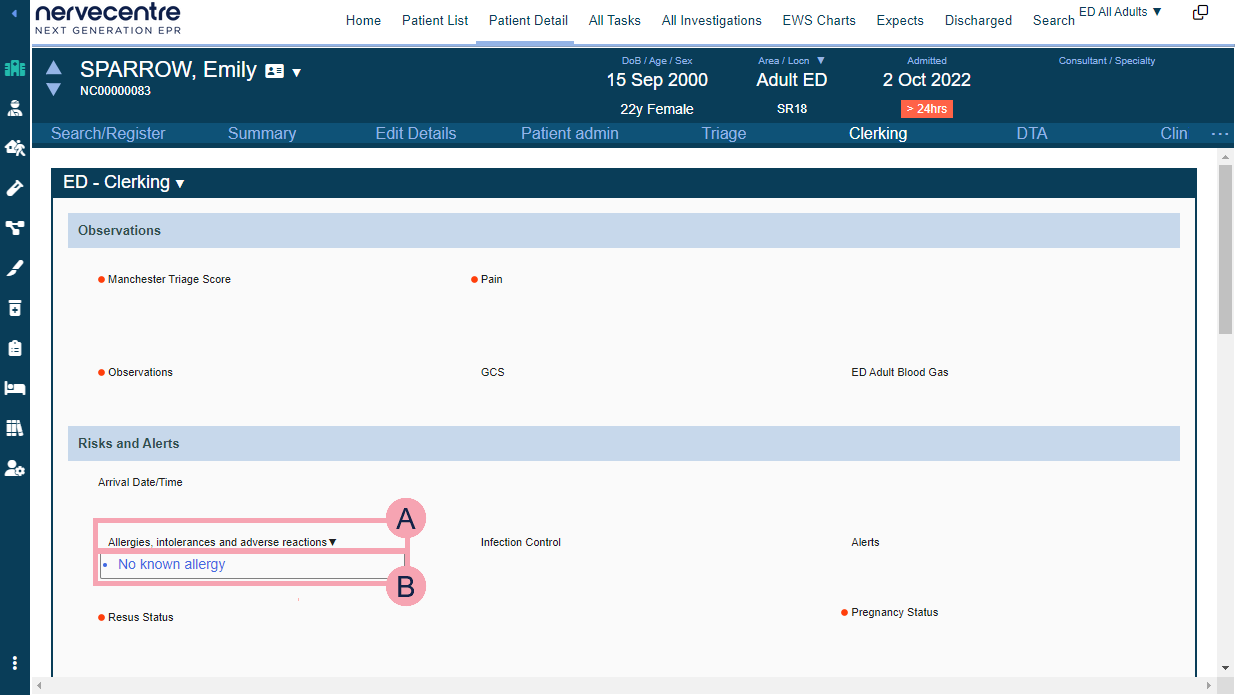Viewport: 1235px width, 695px height.
Task: Click the Manchester Triage Score field
Action: tap(169, 280)
